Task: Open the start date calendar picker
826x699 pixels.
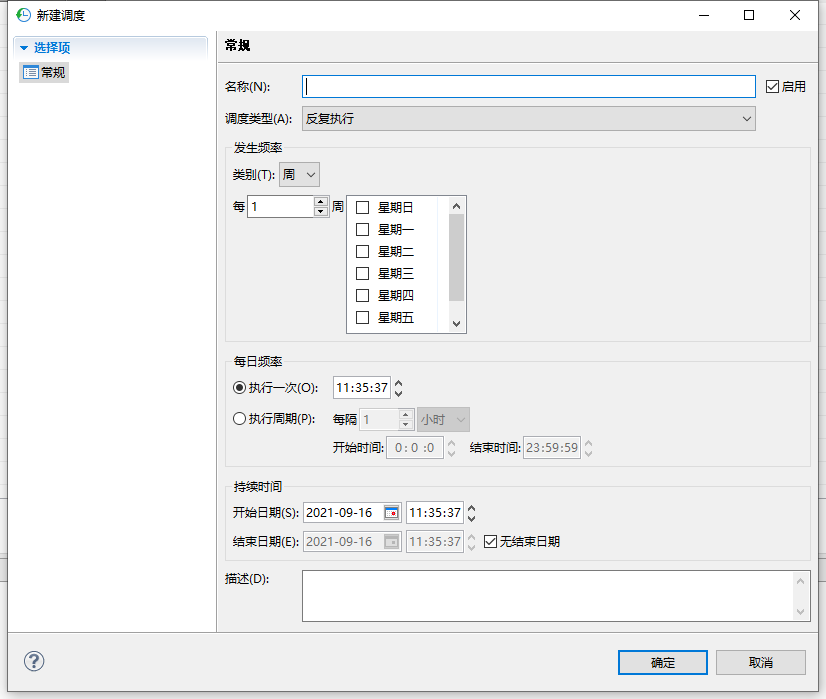Action: pos(391,513)
